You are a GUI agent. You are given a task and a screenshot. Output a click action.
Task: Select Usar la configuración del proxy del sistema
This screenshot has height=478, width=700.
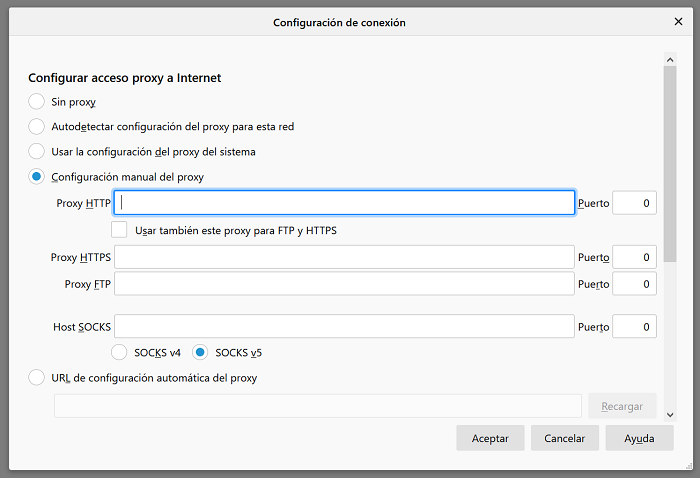[37, 152]
